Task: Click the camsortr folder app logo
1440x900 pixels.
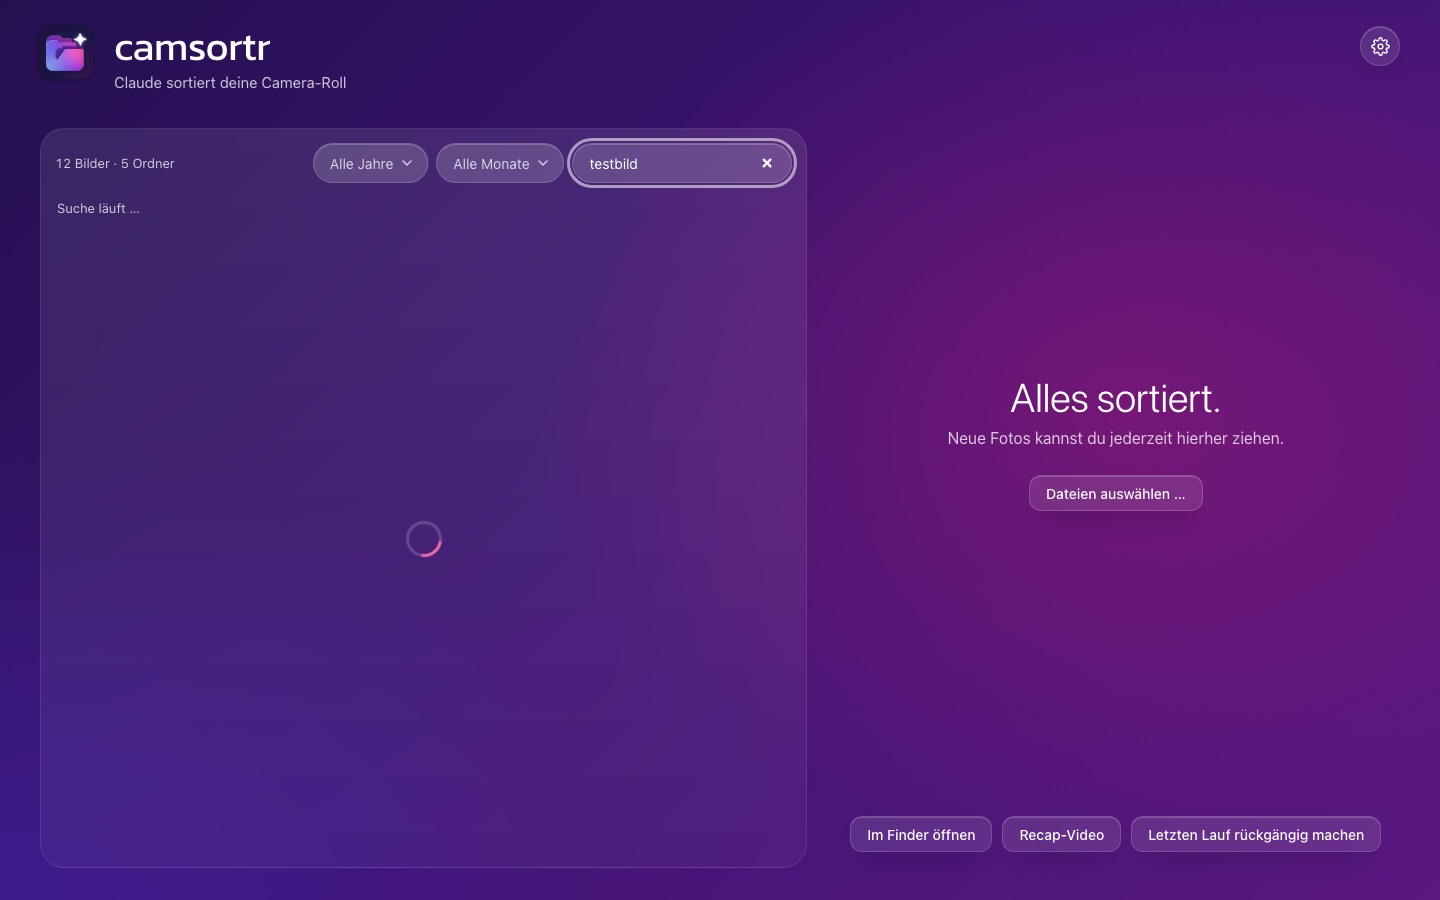Action: [66, 52]
